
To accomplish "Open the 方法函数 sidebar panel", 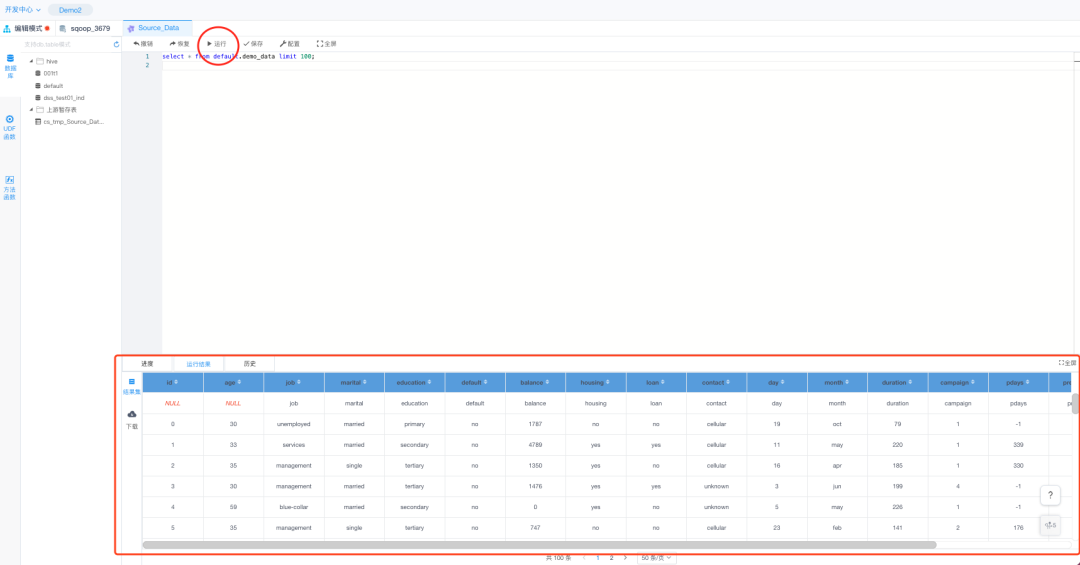I will tap(10, 186).
